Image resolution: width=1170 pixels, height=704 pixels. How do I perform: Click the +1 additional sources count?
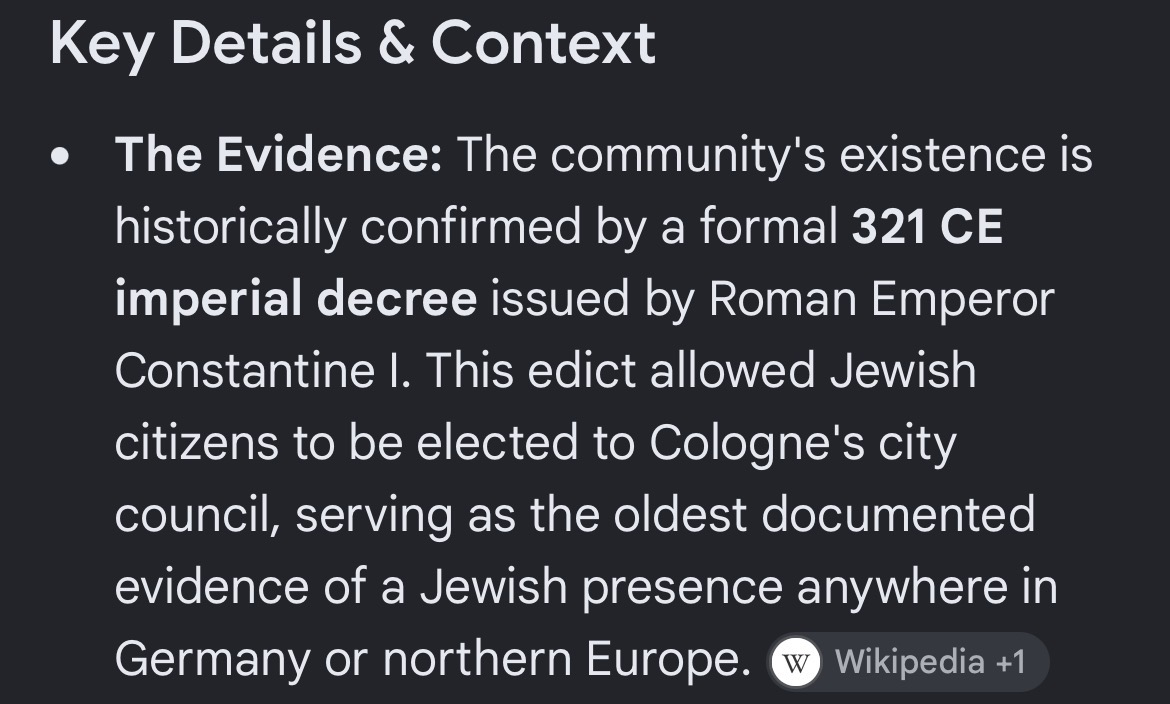coord(1010,662)
